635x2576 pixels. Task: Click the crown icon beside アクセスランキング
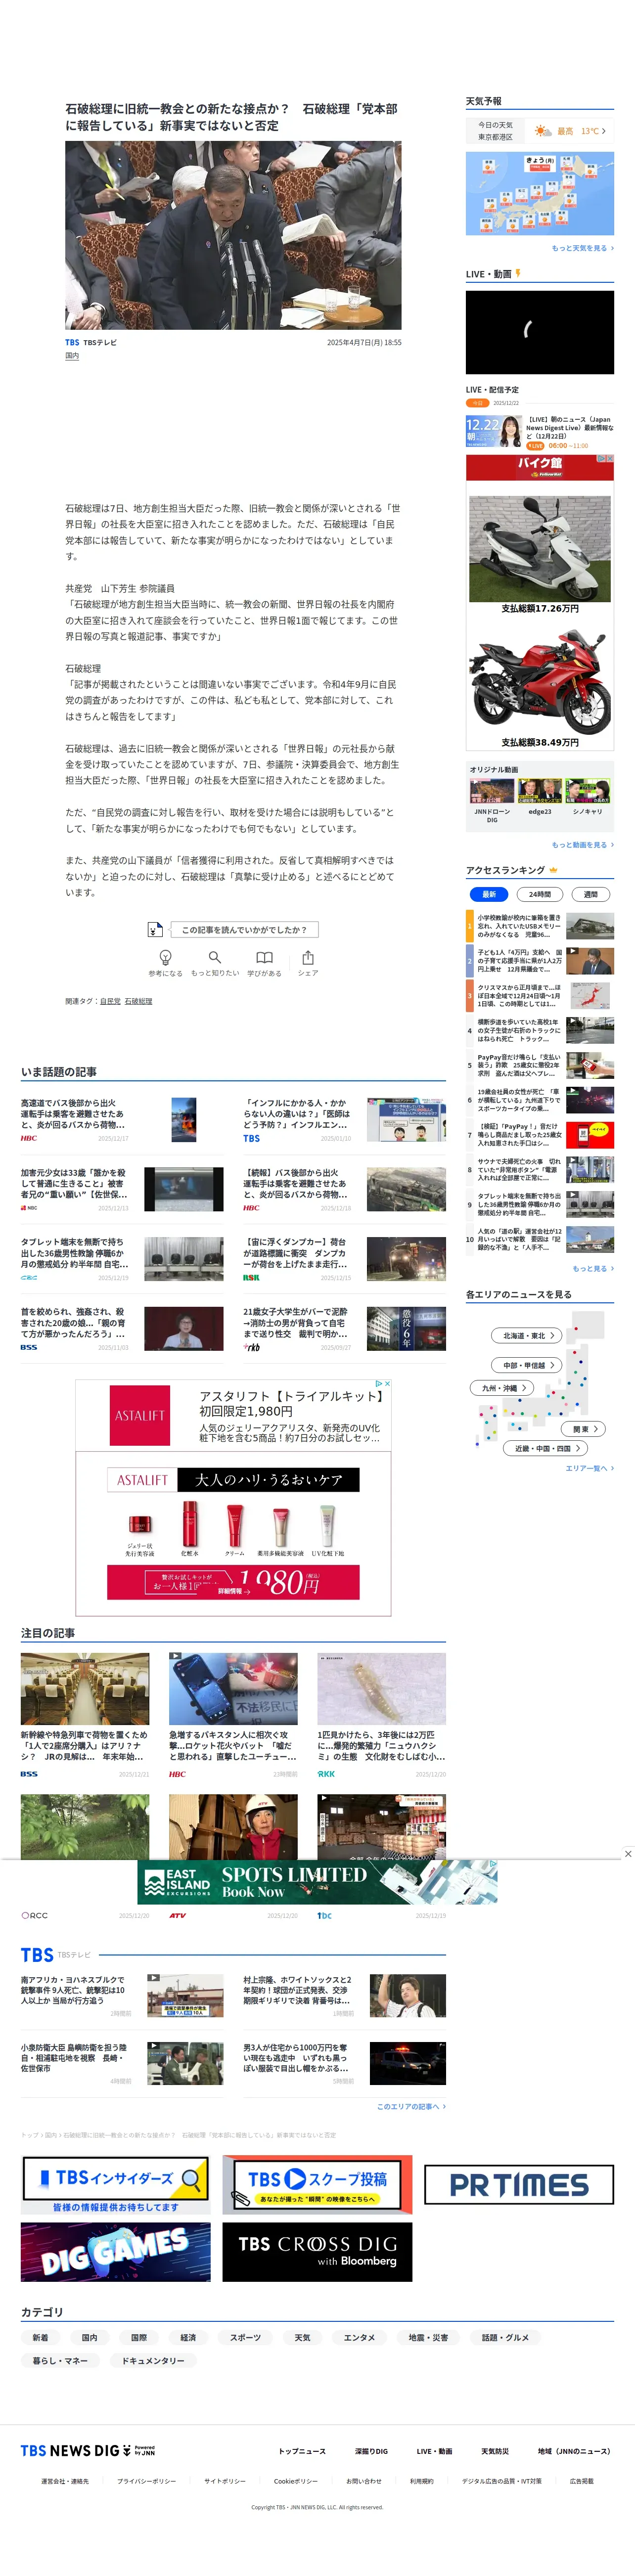coord(553,870)
